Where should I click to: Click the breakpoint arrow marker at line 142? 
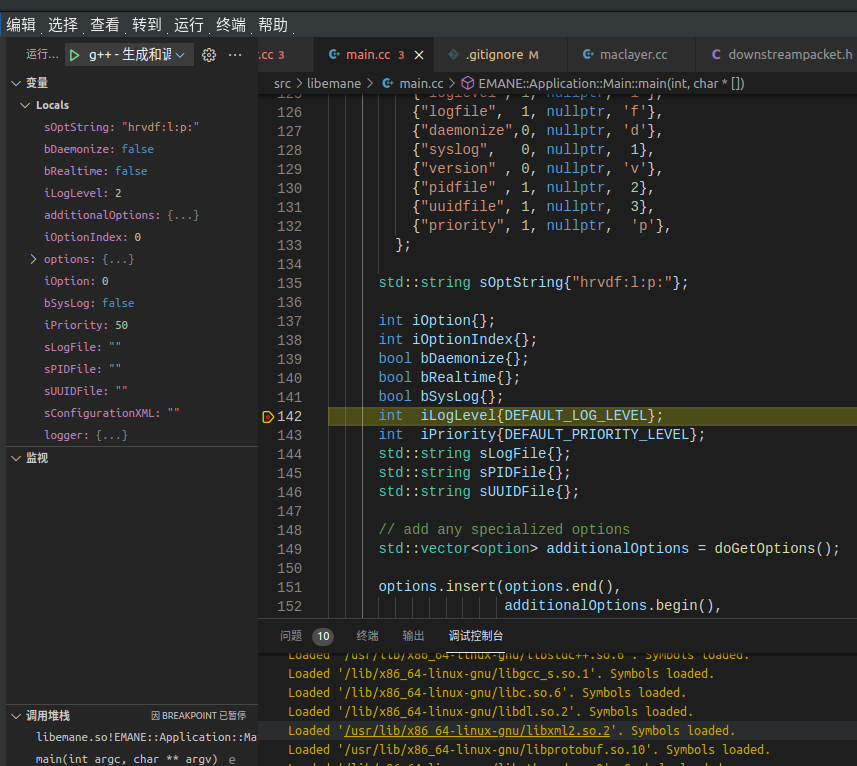tap(268, 416)
